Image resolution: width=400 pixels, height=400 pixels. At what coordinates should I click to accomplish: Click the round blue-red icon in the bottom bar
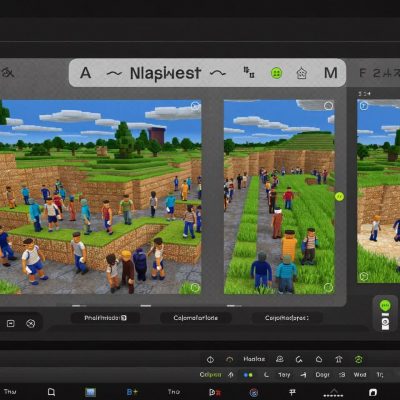coord(254,392)
